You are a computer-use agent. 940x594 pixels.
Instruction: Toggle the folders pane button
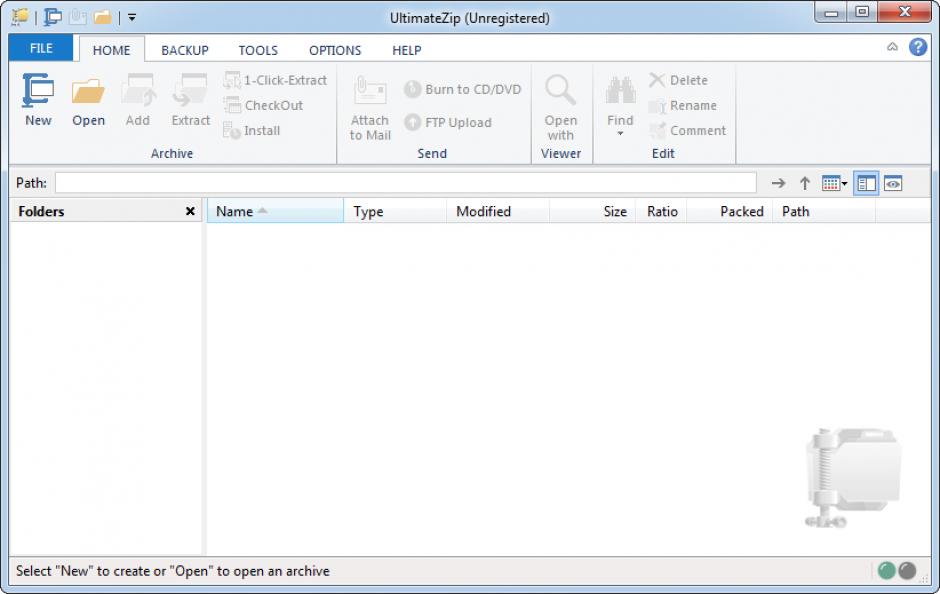[866, 183]
